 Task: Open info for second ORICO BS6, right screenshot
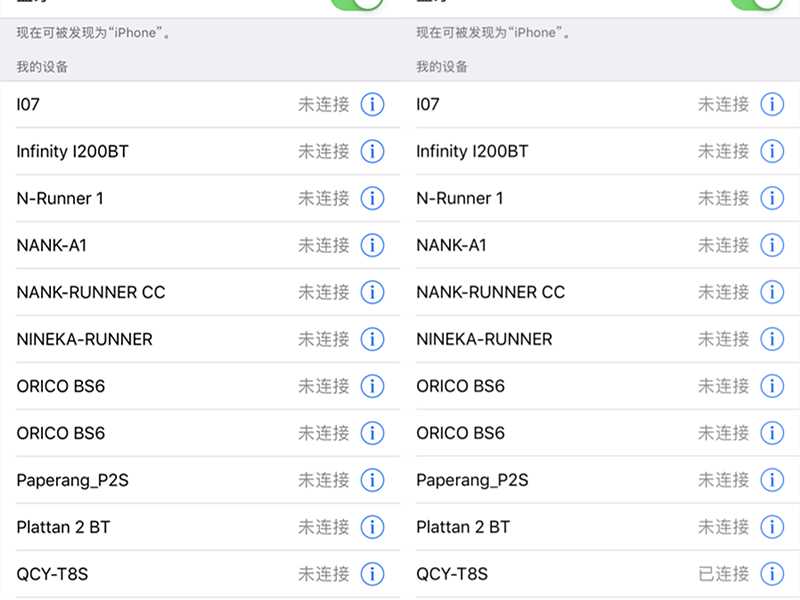(772, 433)
